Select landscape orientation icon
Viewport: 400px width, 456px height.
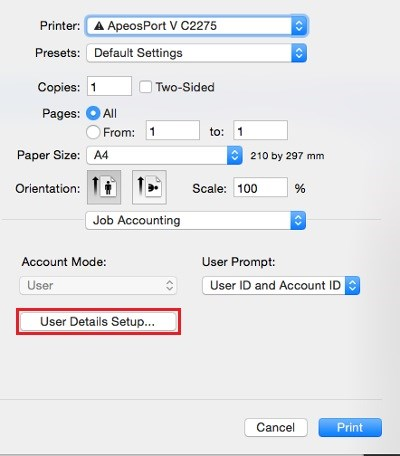pos(149,187)
